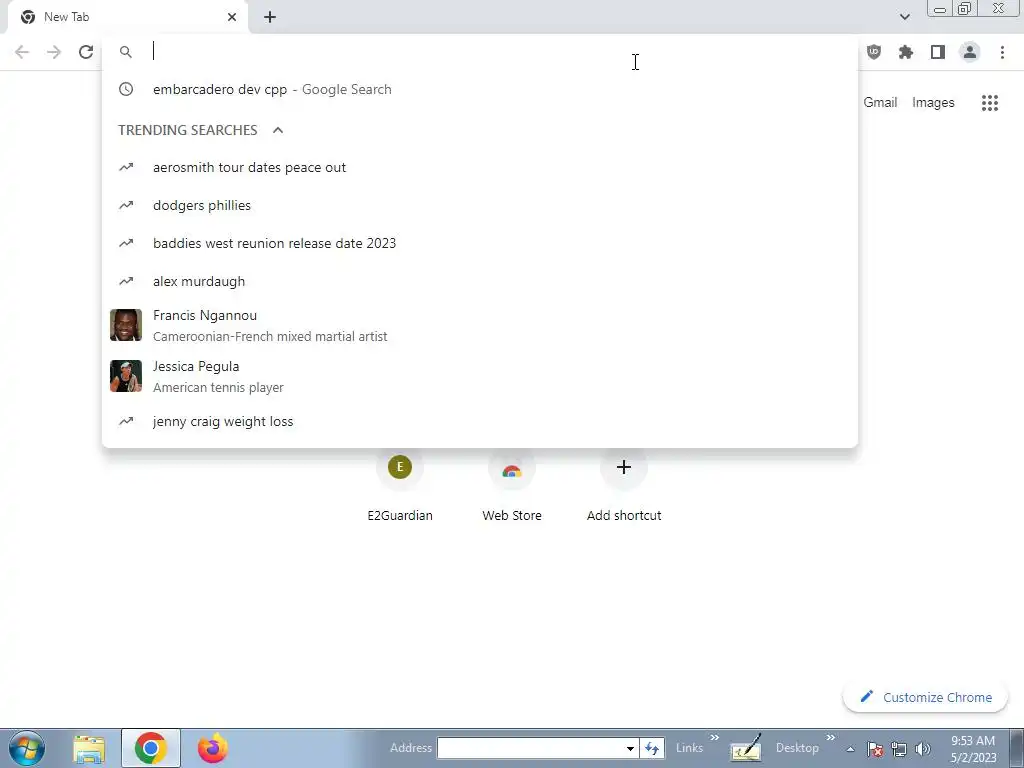The image size is (1024, 768).
Task: Click the trending arrow icon beside dodgers phillies
Action: point(126,206)
